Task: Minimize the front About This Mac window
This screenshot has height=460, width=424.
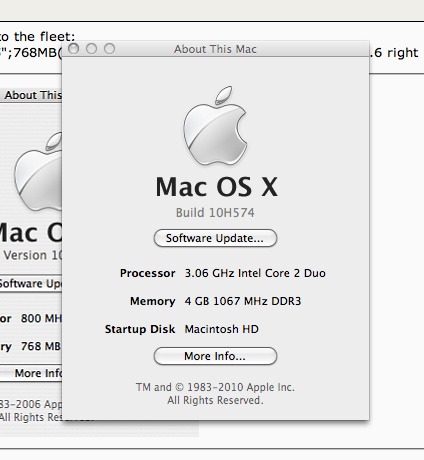Action: 91,49
